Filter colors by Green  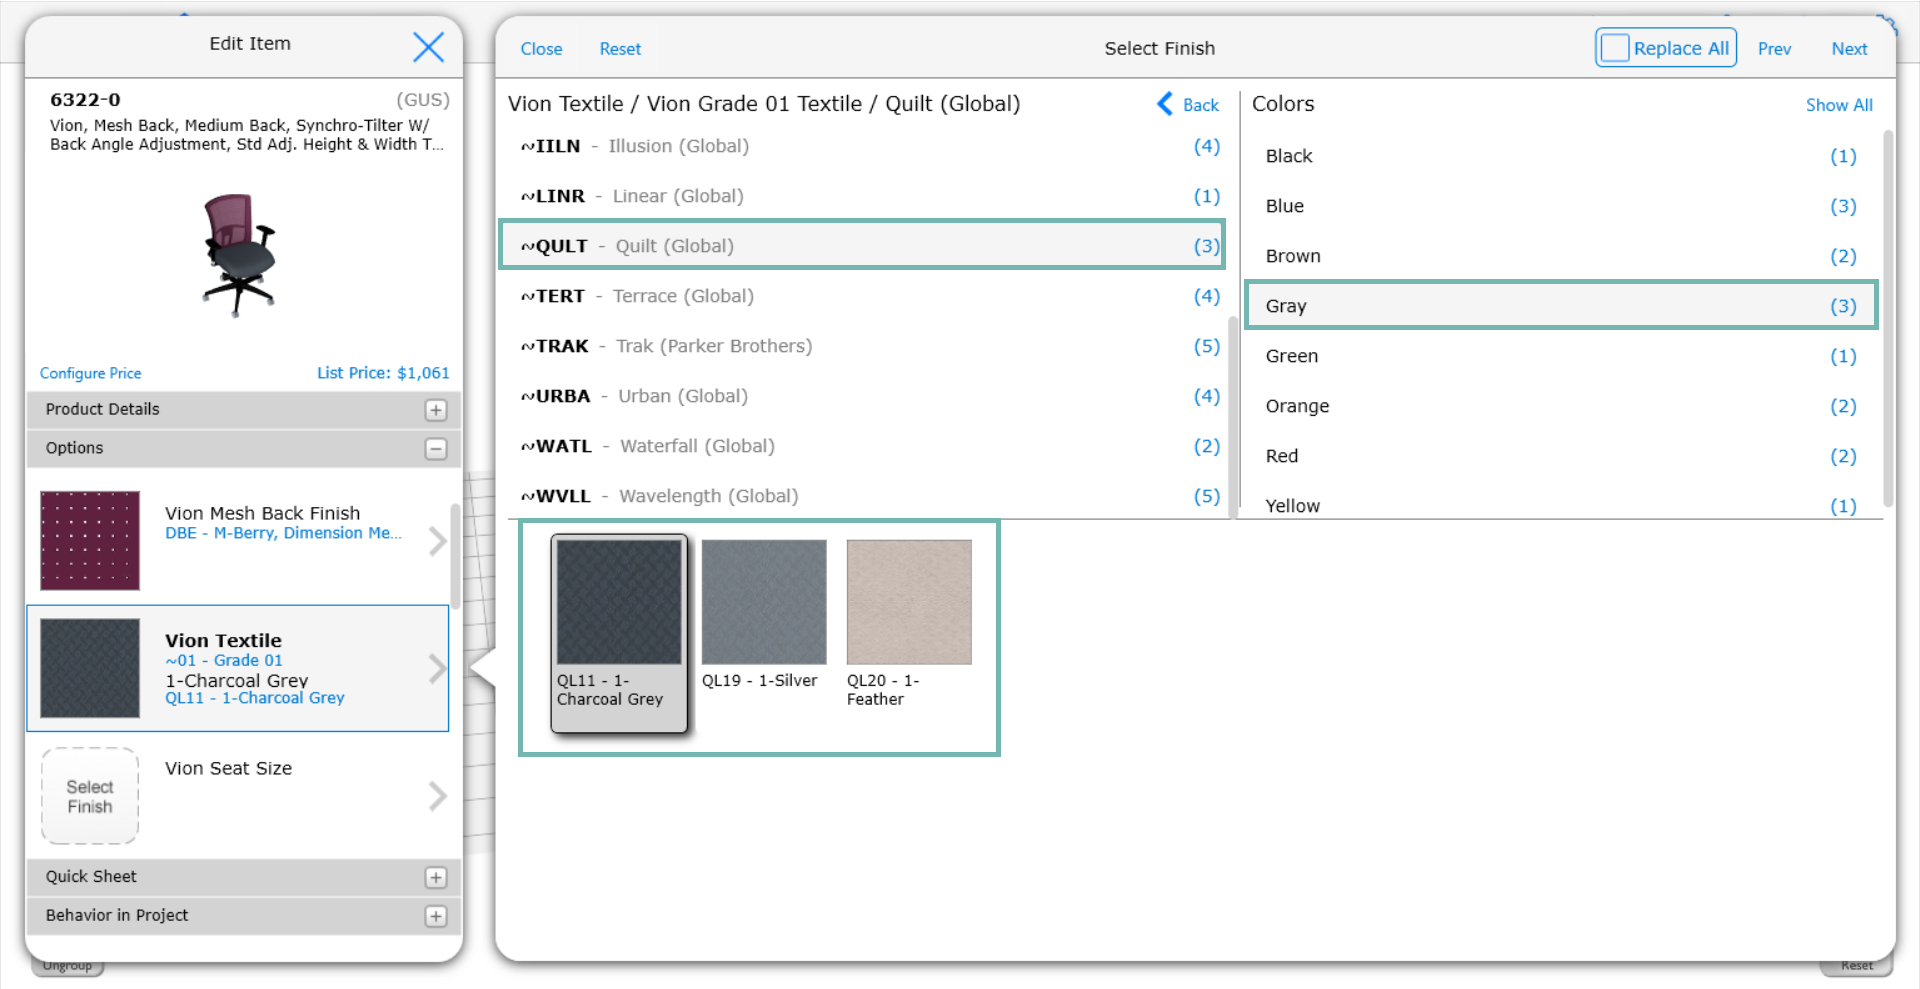tap(1561, 356)
